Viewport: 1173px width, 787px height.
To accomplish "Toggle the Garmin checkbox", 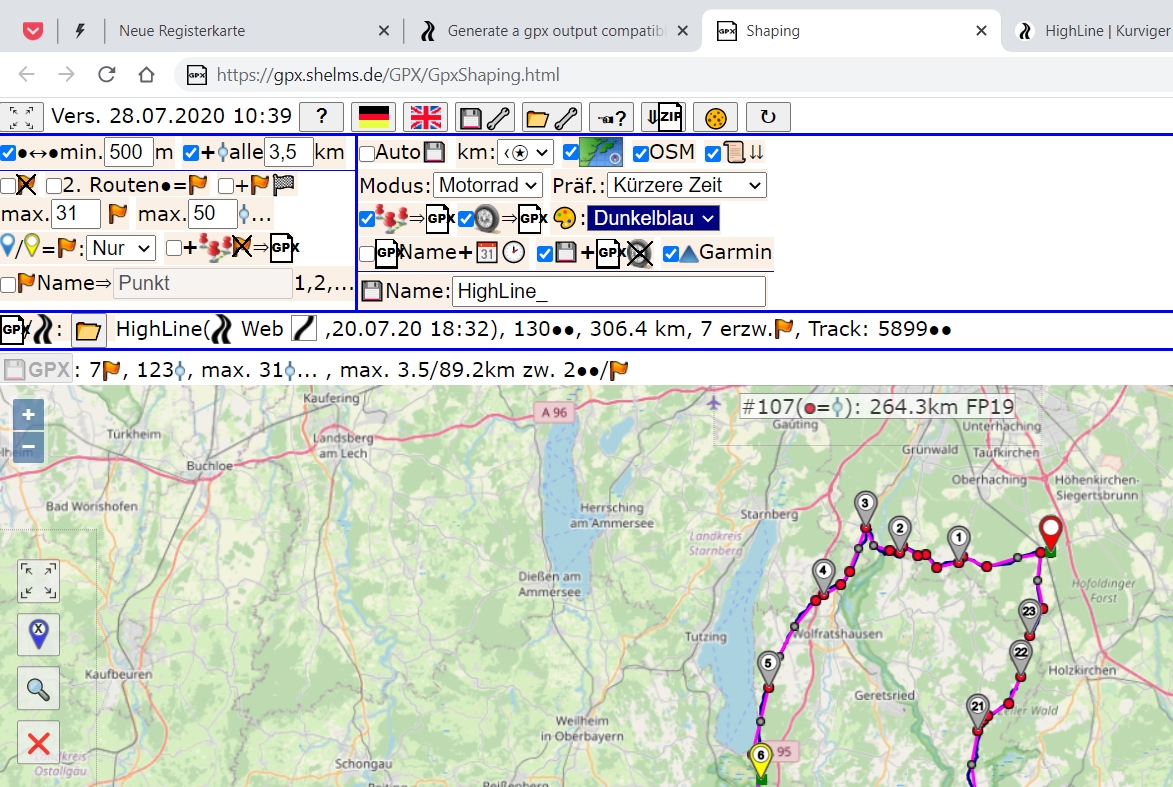I will pyautogui.click(x=671, y=254).
